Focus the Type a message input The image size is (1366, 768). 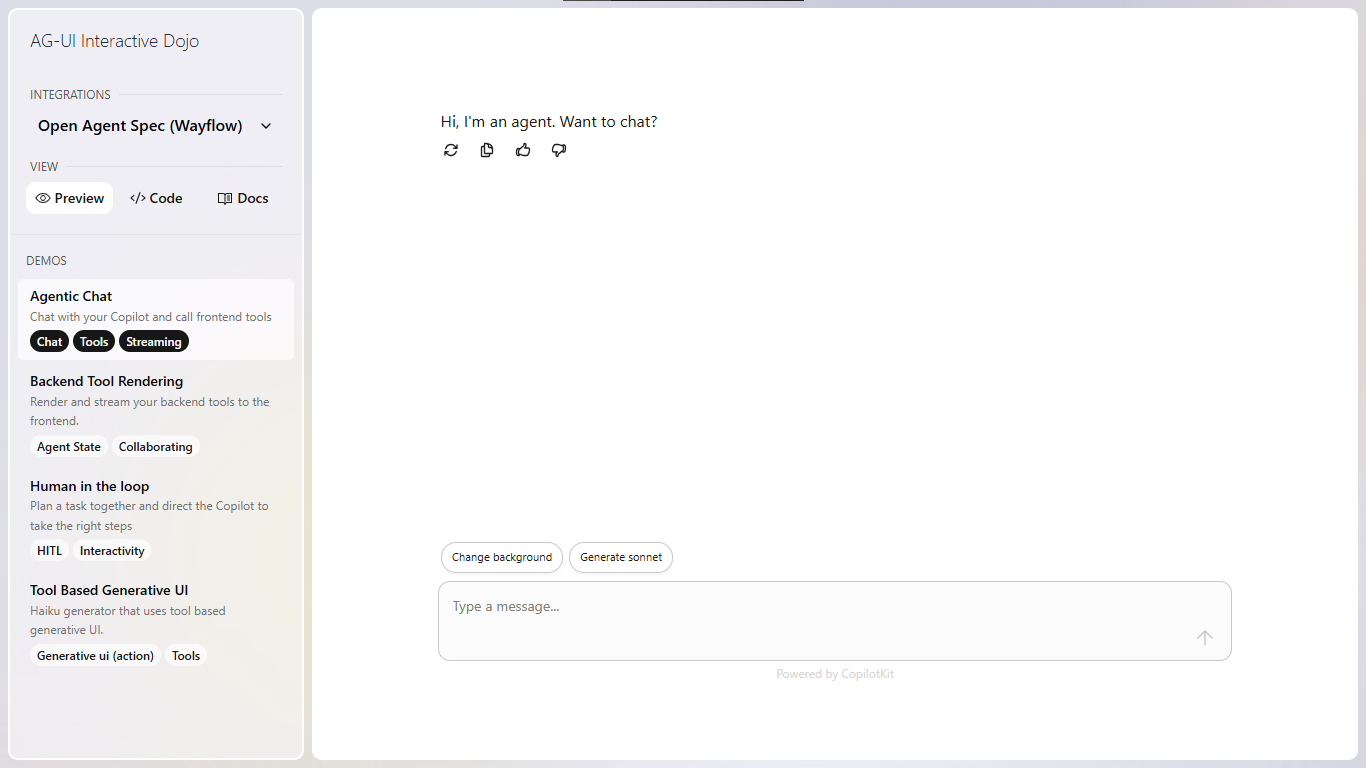click(x=835, y=621)
